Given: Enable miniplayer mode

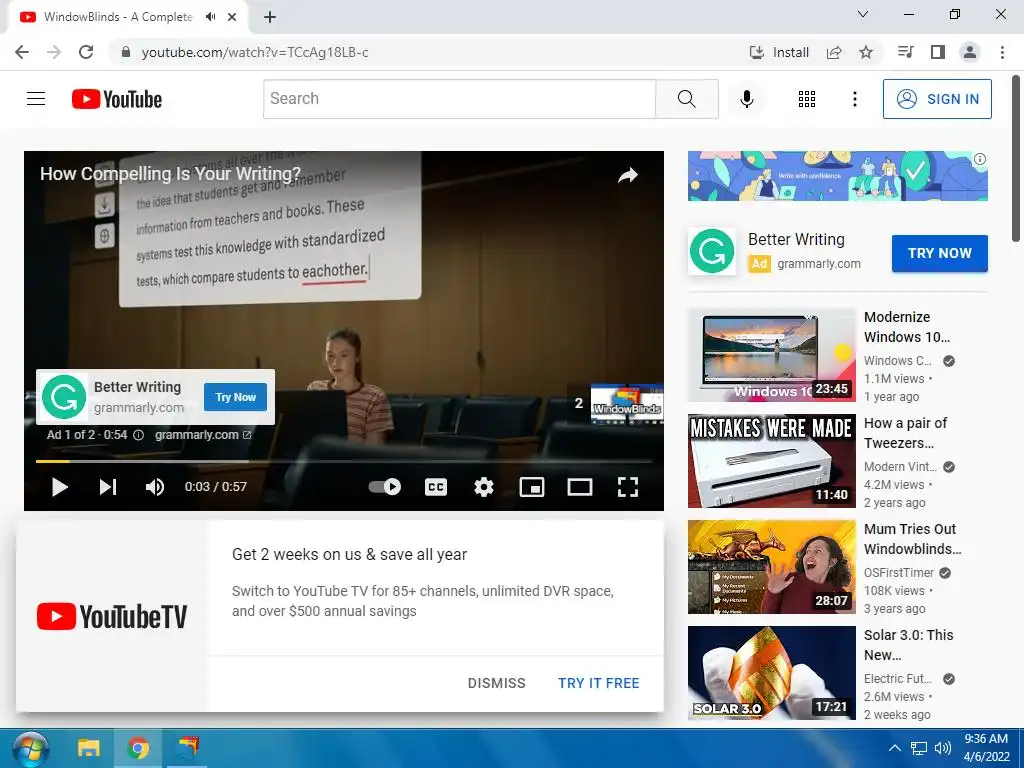Looking at the screenshot, I should point(532,487).
